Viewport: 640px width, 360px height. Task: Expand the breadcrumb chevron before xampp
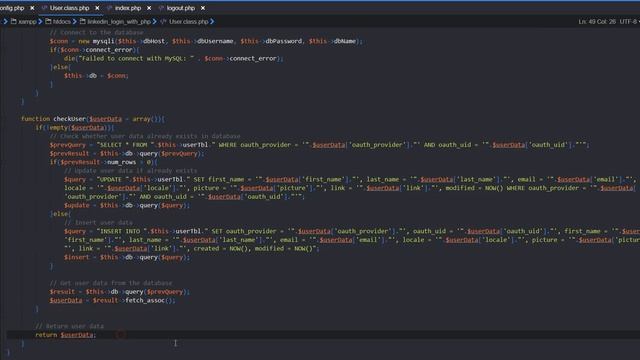pyautogui.click(x=5, y=22)
